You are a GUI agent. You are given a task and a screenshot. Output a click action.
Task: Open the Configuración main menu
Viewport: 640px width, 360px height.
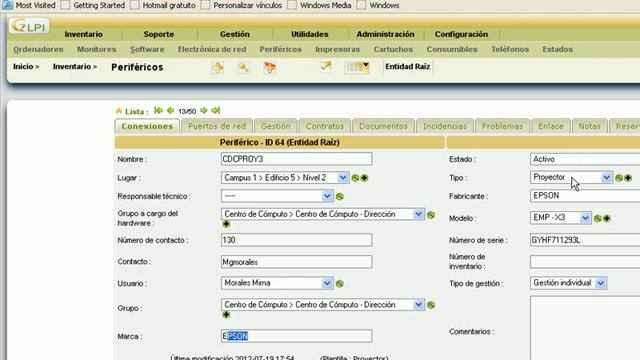(x=461, y=34)
